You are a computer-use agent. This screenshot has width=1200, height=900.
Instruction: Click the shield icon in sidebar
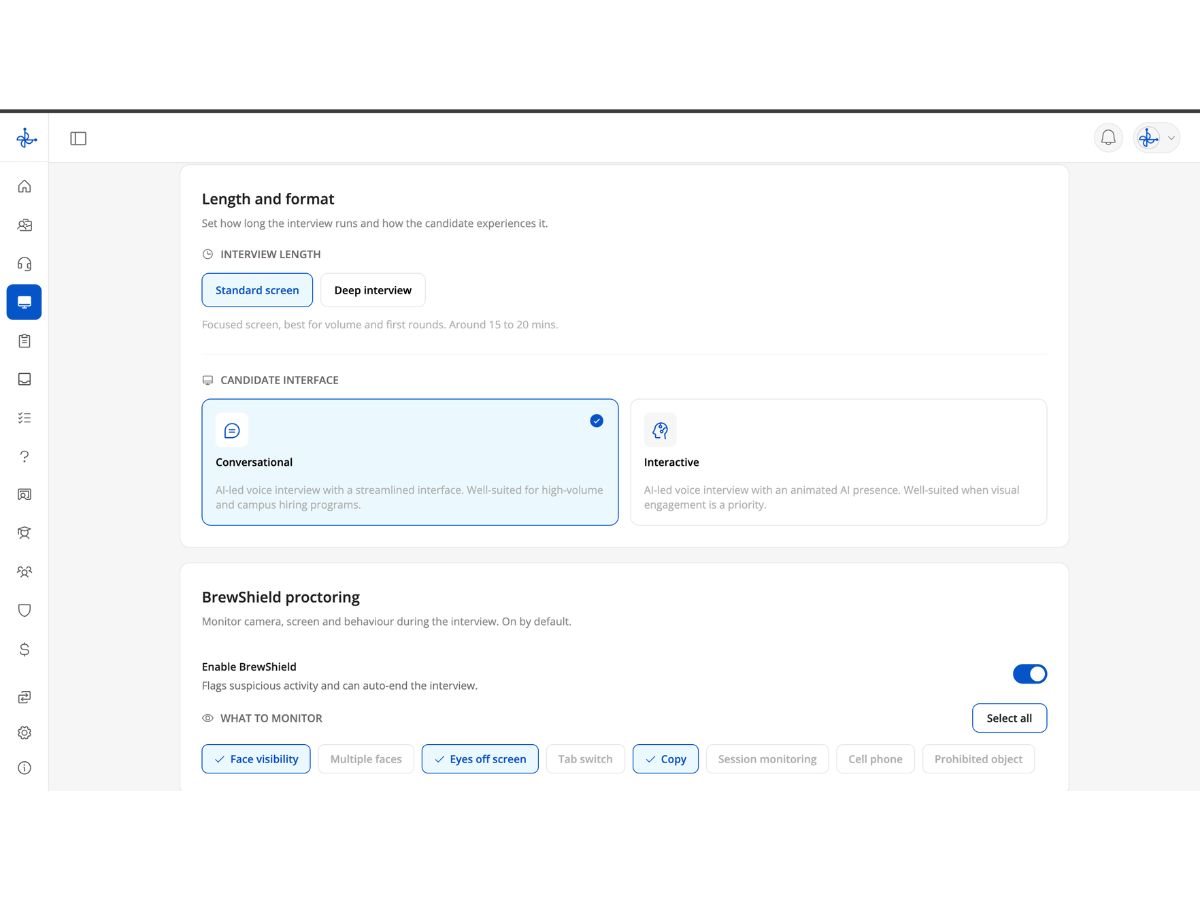[24, 610]
